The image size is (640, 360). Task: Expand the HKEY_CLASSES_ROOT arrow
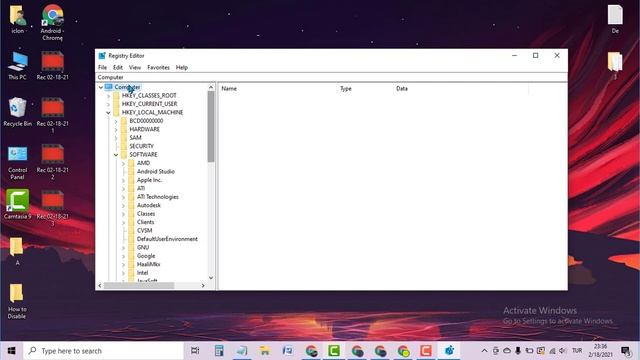click(109, 96)
